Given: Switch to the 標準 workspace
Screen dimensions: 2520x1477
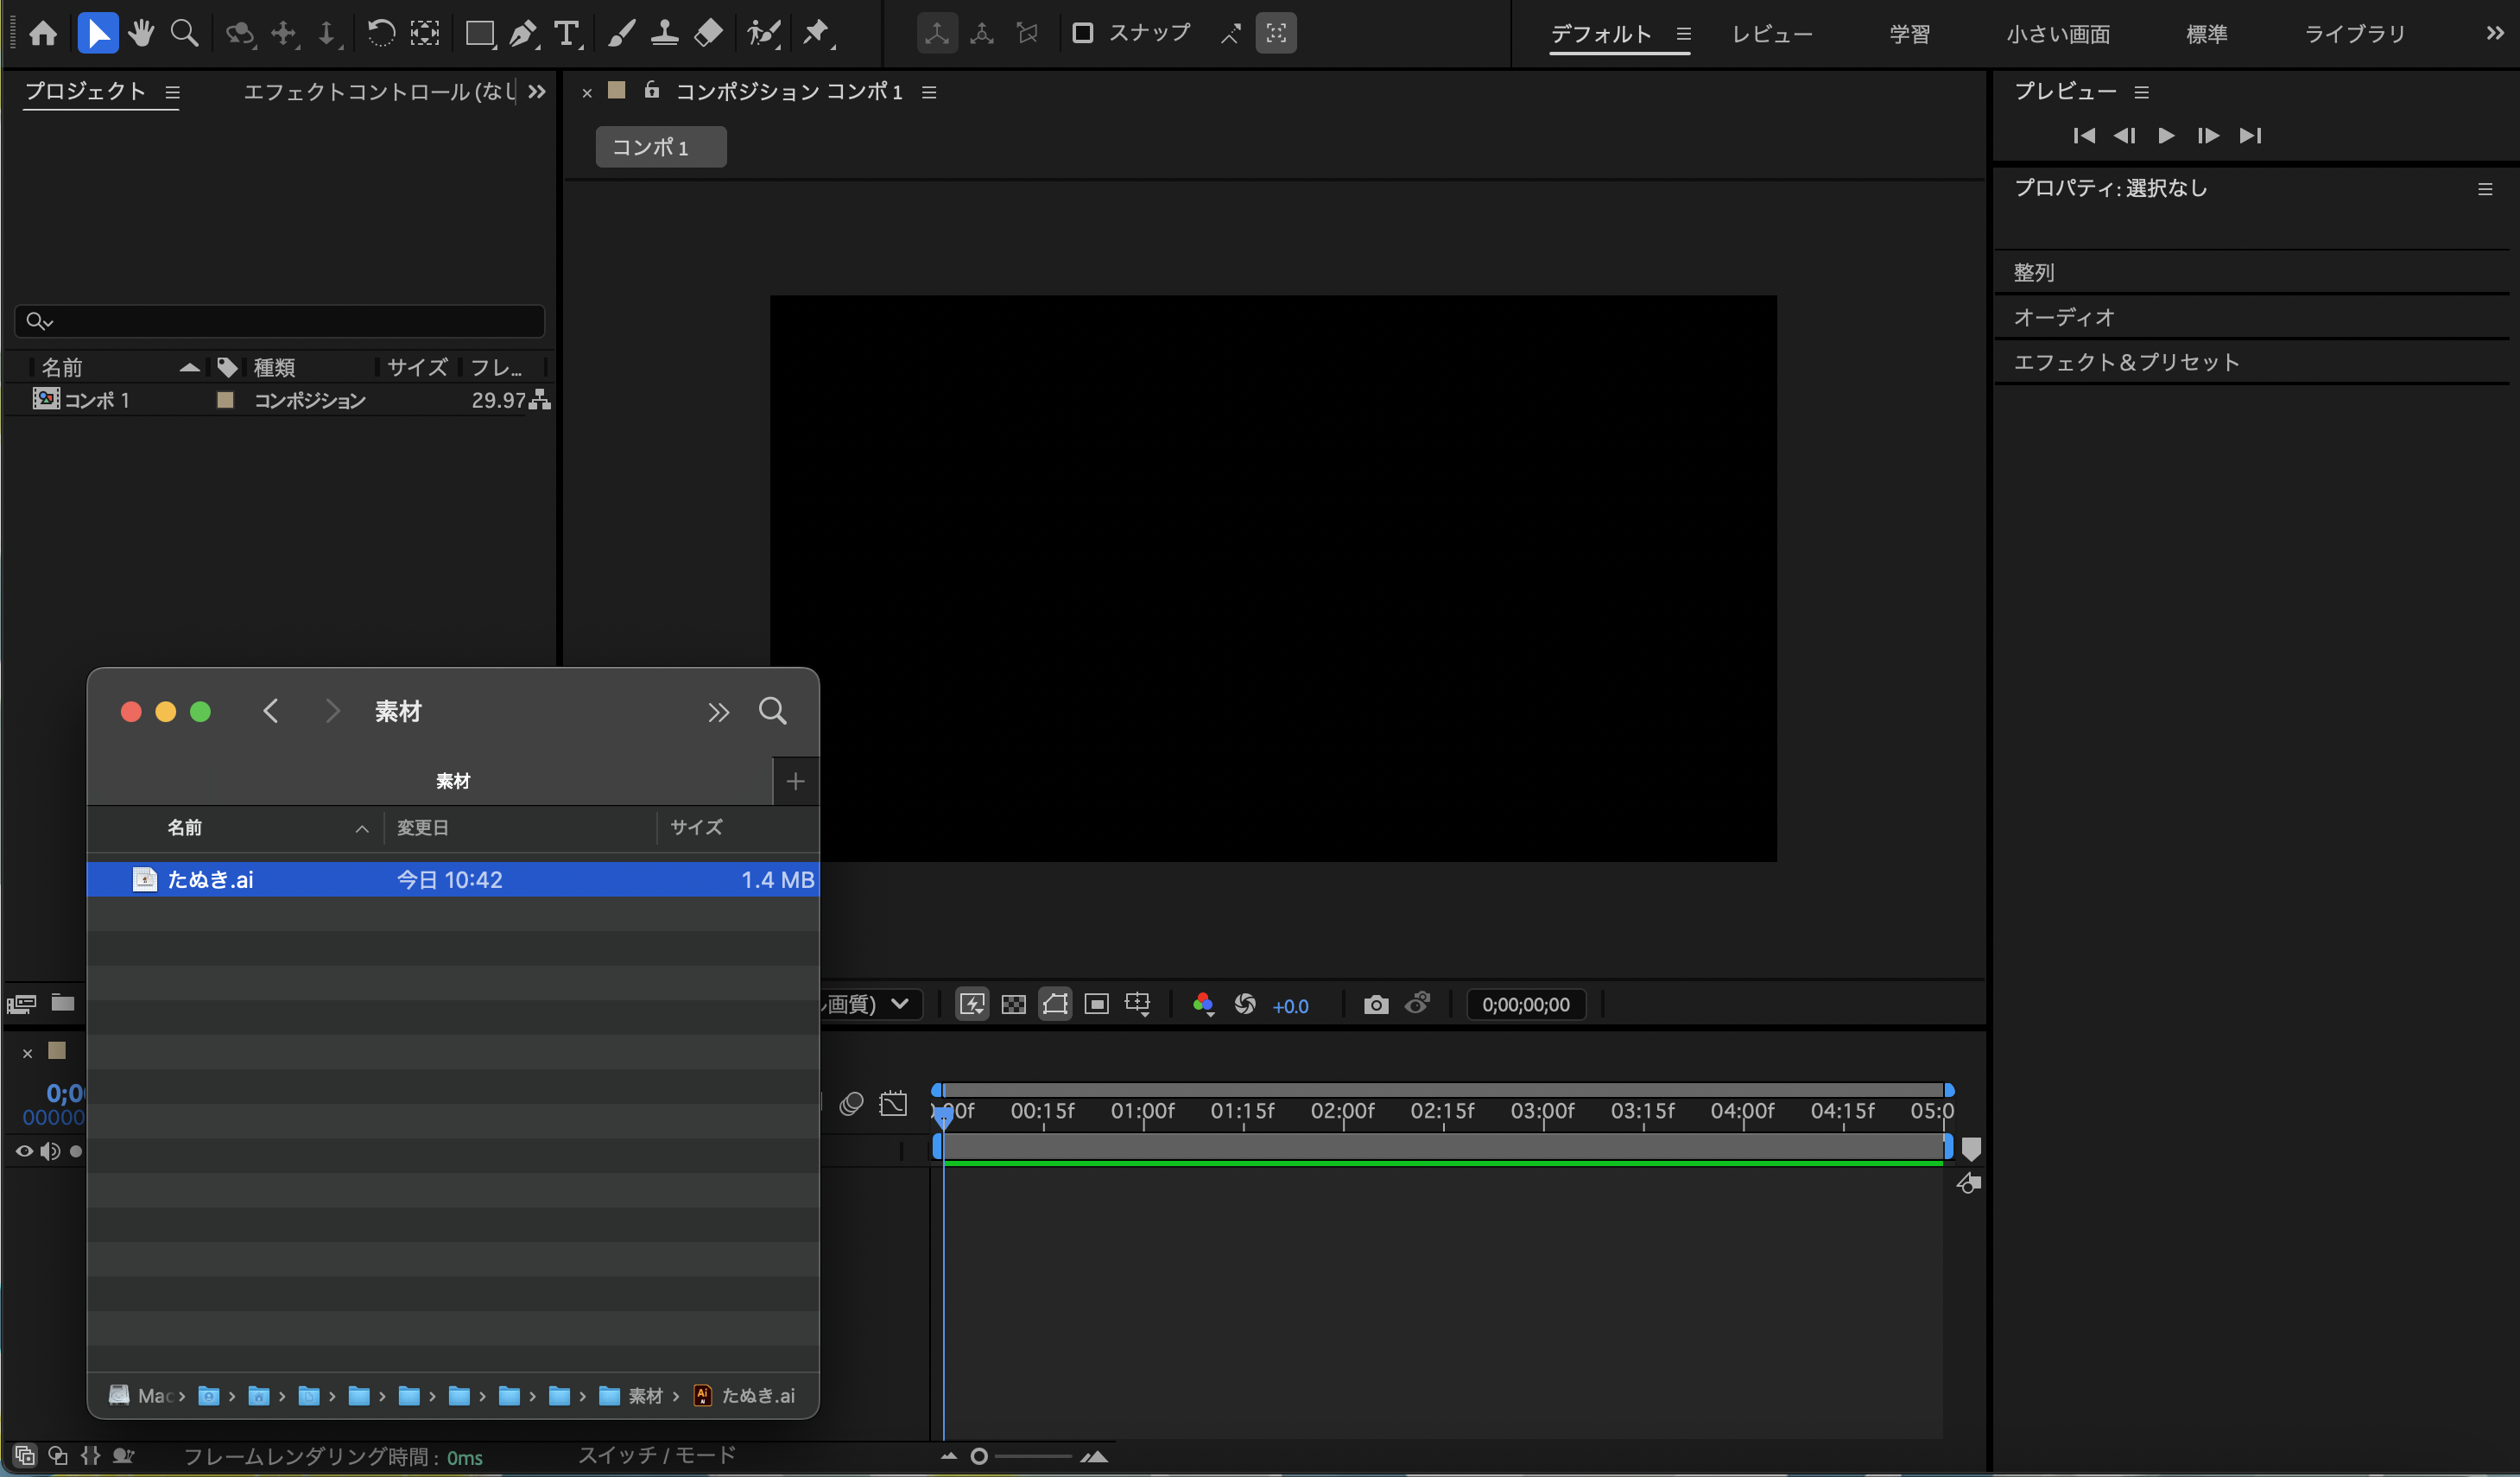Looking at the screenshot, I should [x=2206, y=34].
